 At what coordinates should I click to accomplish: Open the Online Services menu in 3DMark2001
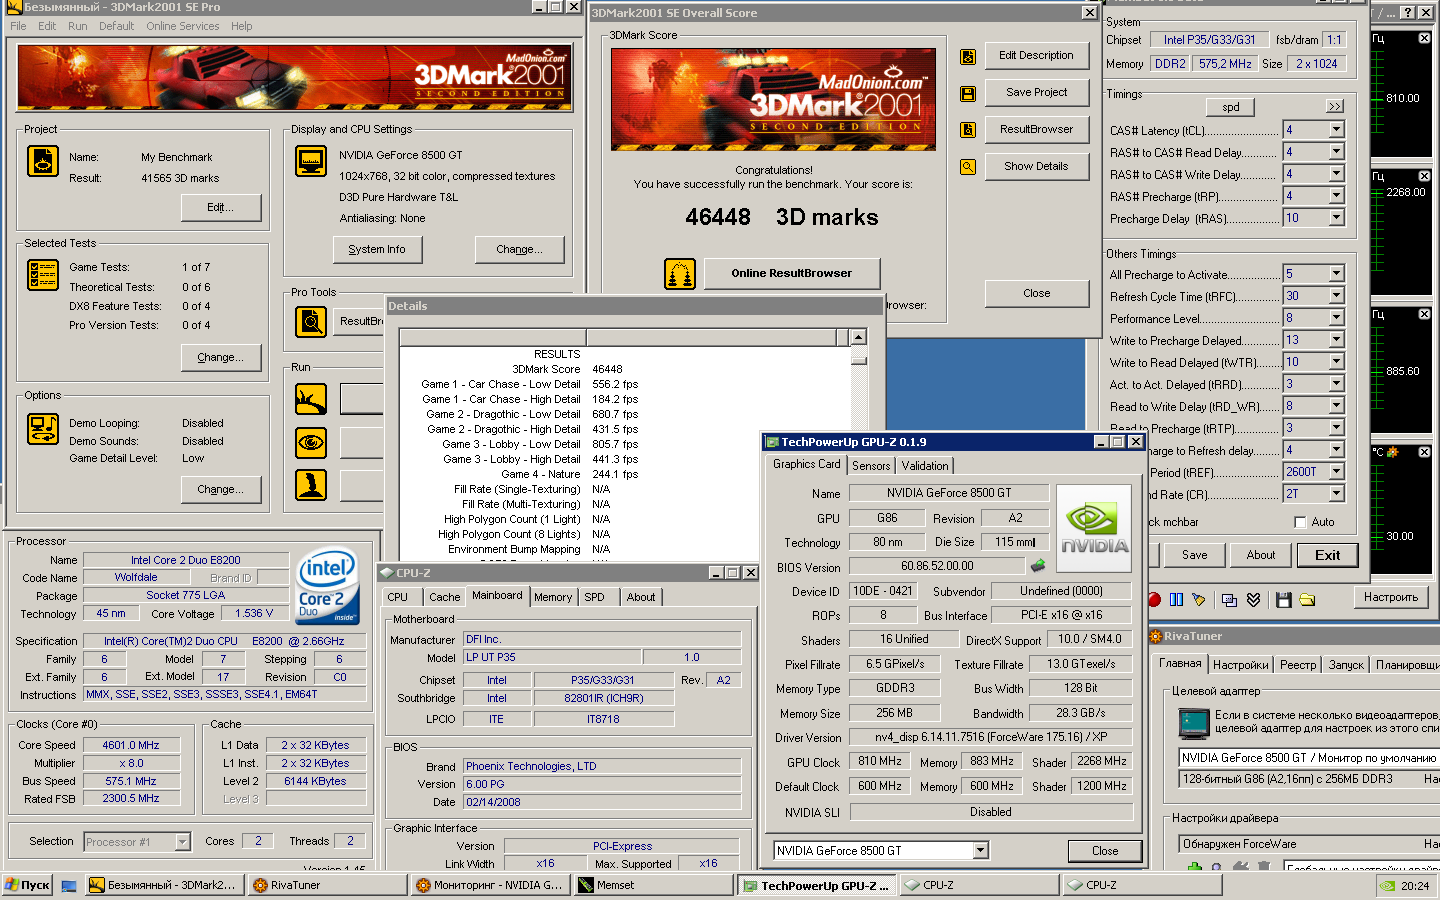(x=182, y=26)
